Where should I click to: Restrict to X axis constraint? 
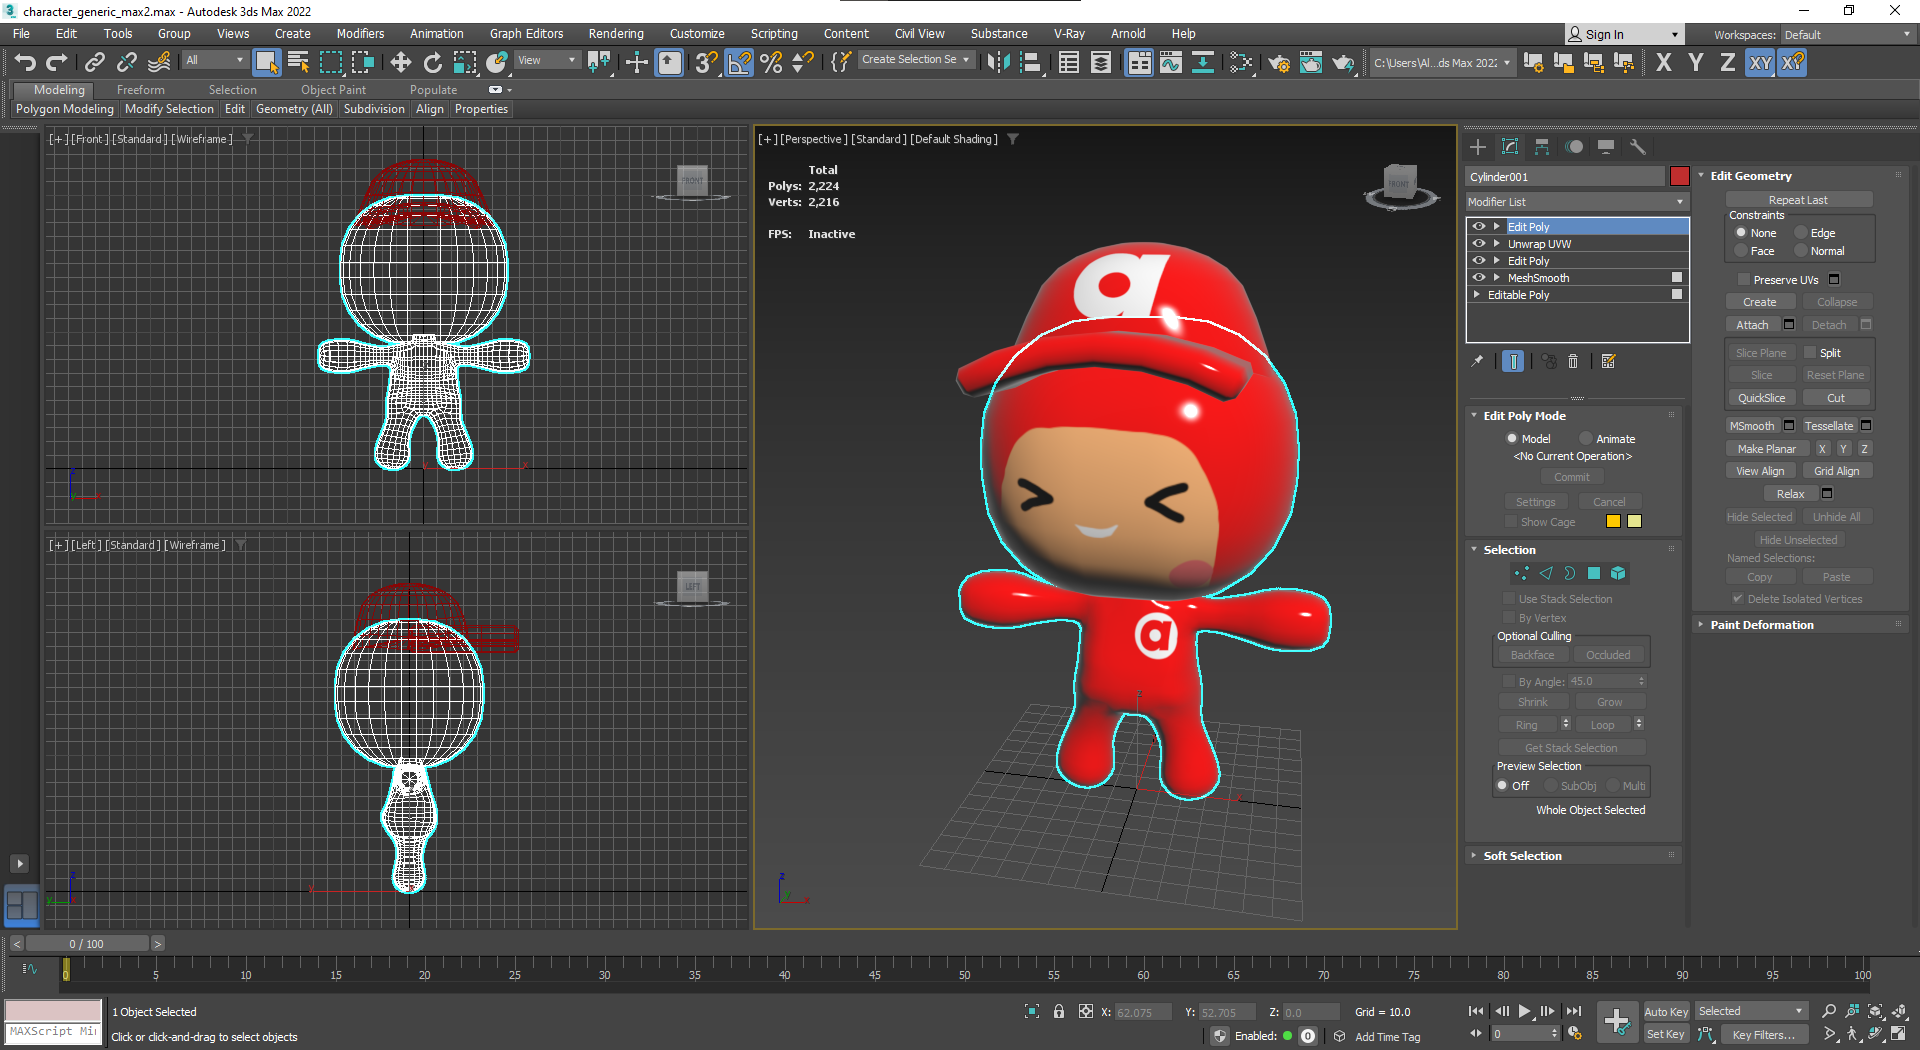1663,63
